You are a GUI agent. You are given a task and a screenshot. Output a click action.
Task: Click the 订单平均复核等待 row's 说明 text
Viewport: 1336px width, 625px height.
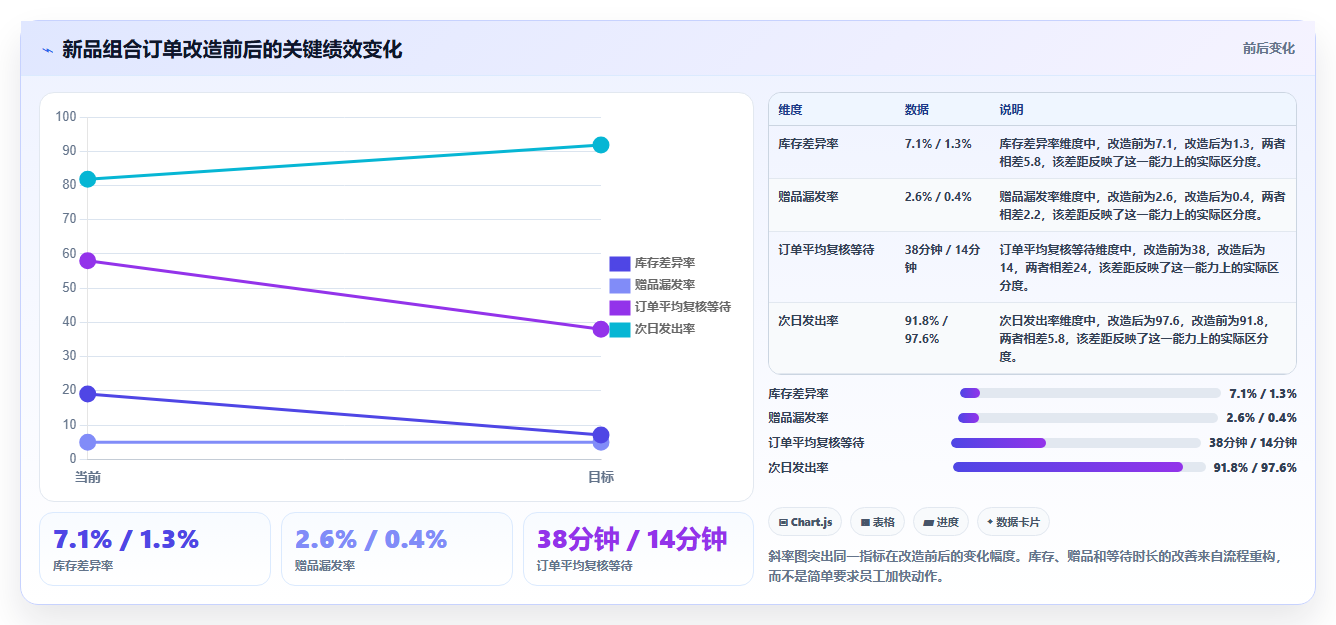click(x=1139, y=268)
